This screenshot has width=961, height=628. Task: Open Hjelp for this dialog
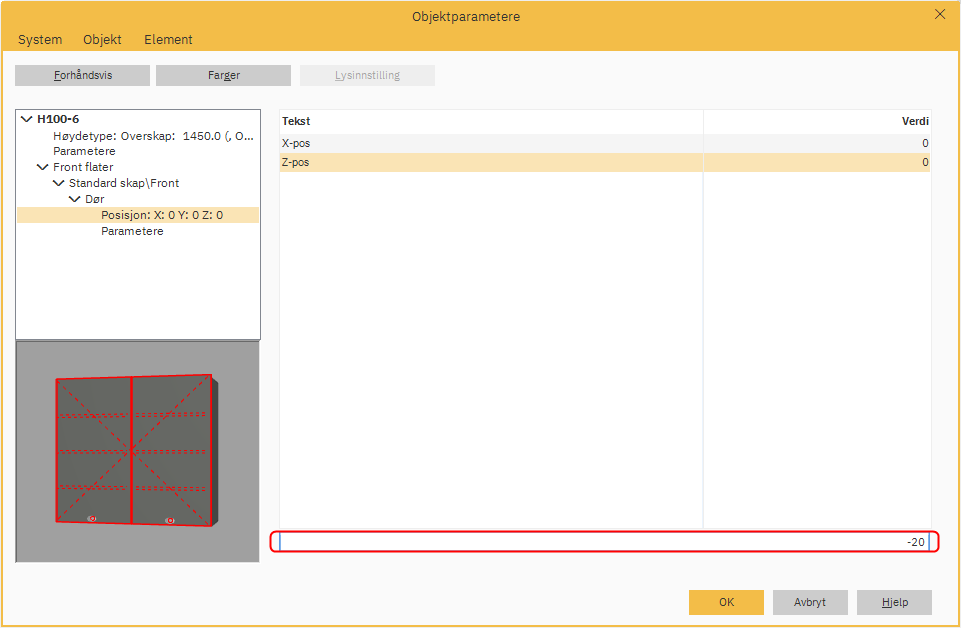894,602
